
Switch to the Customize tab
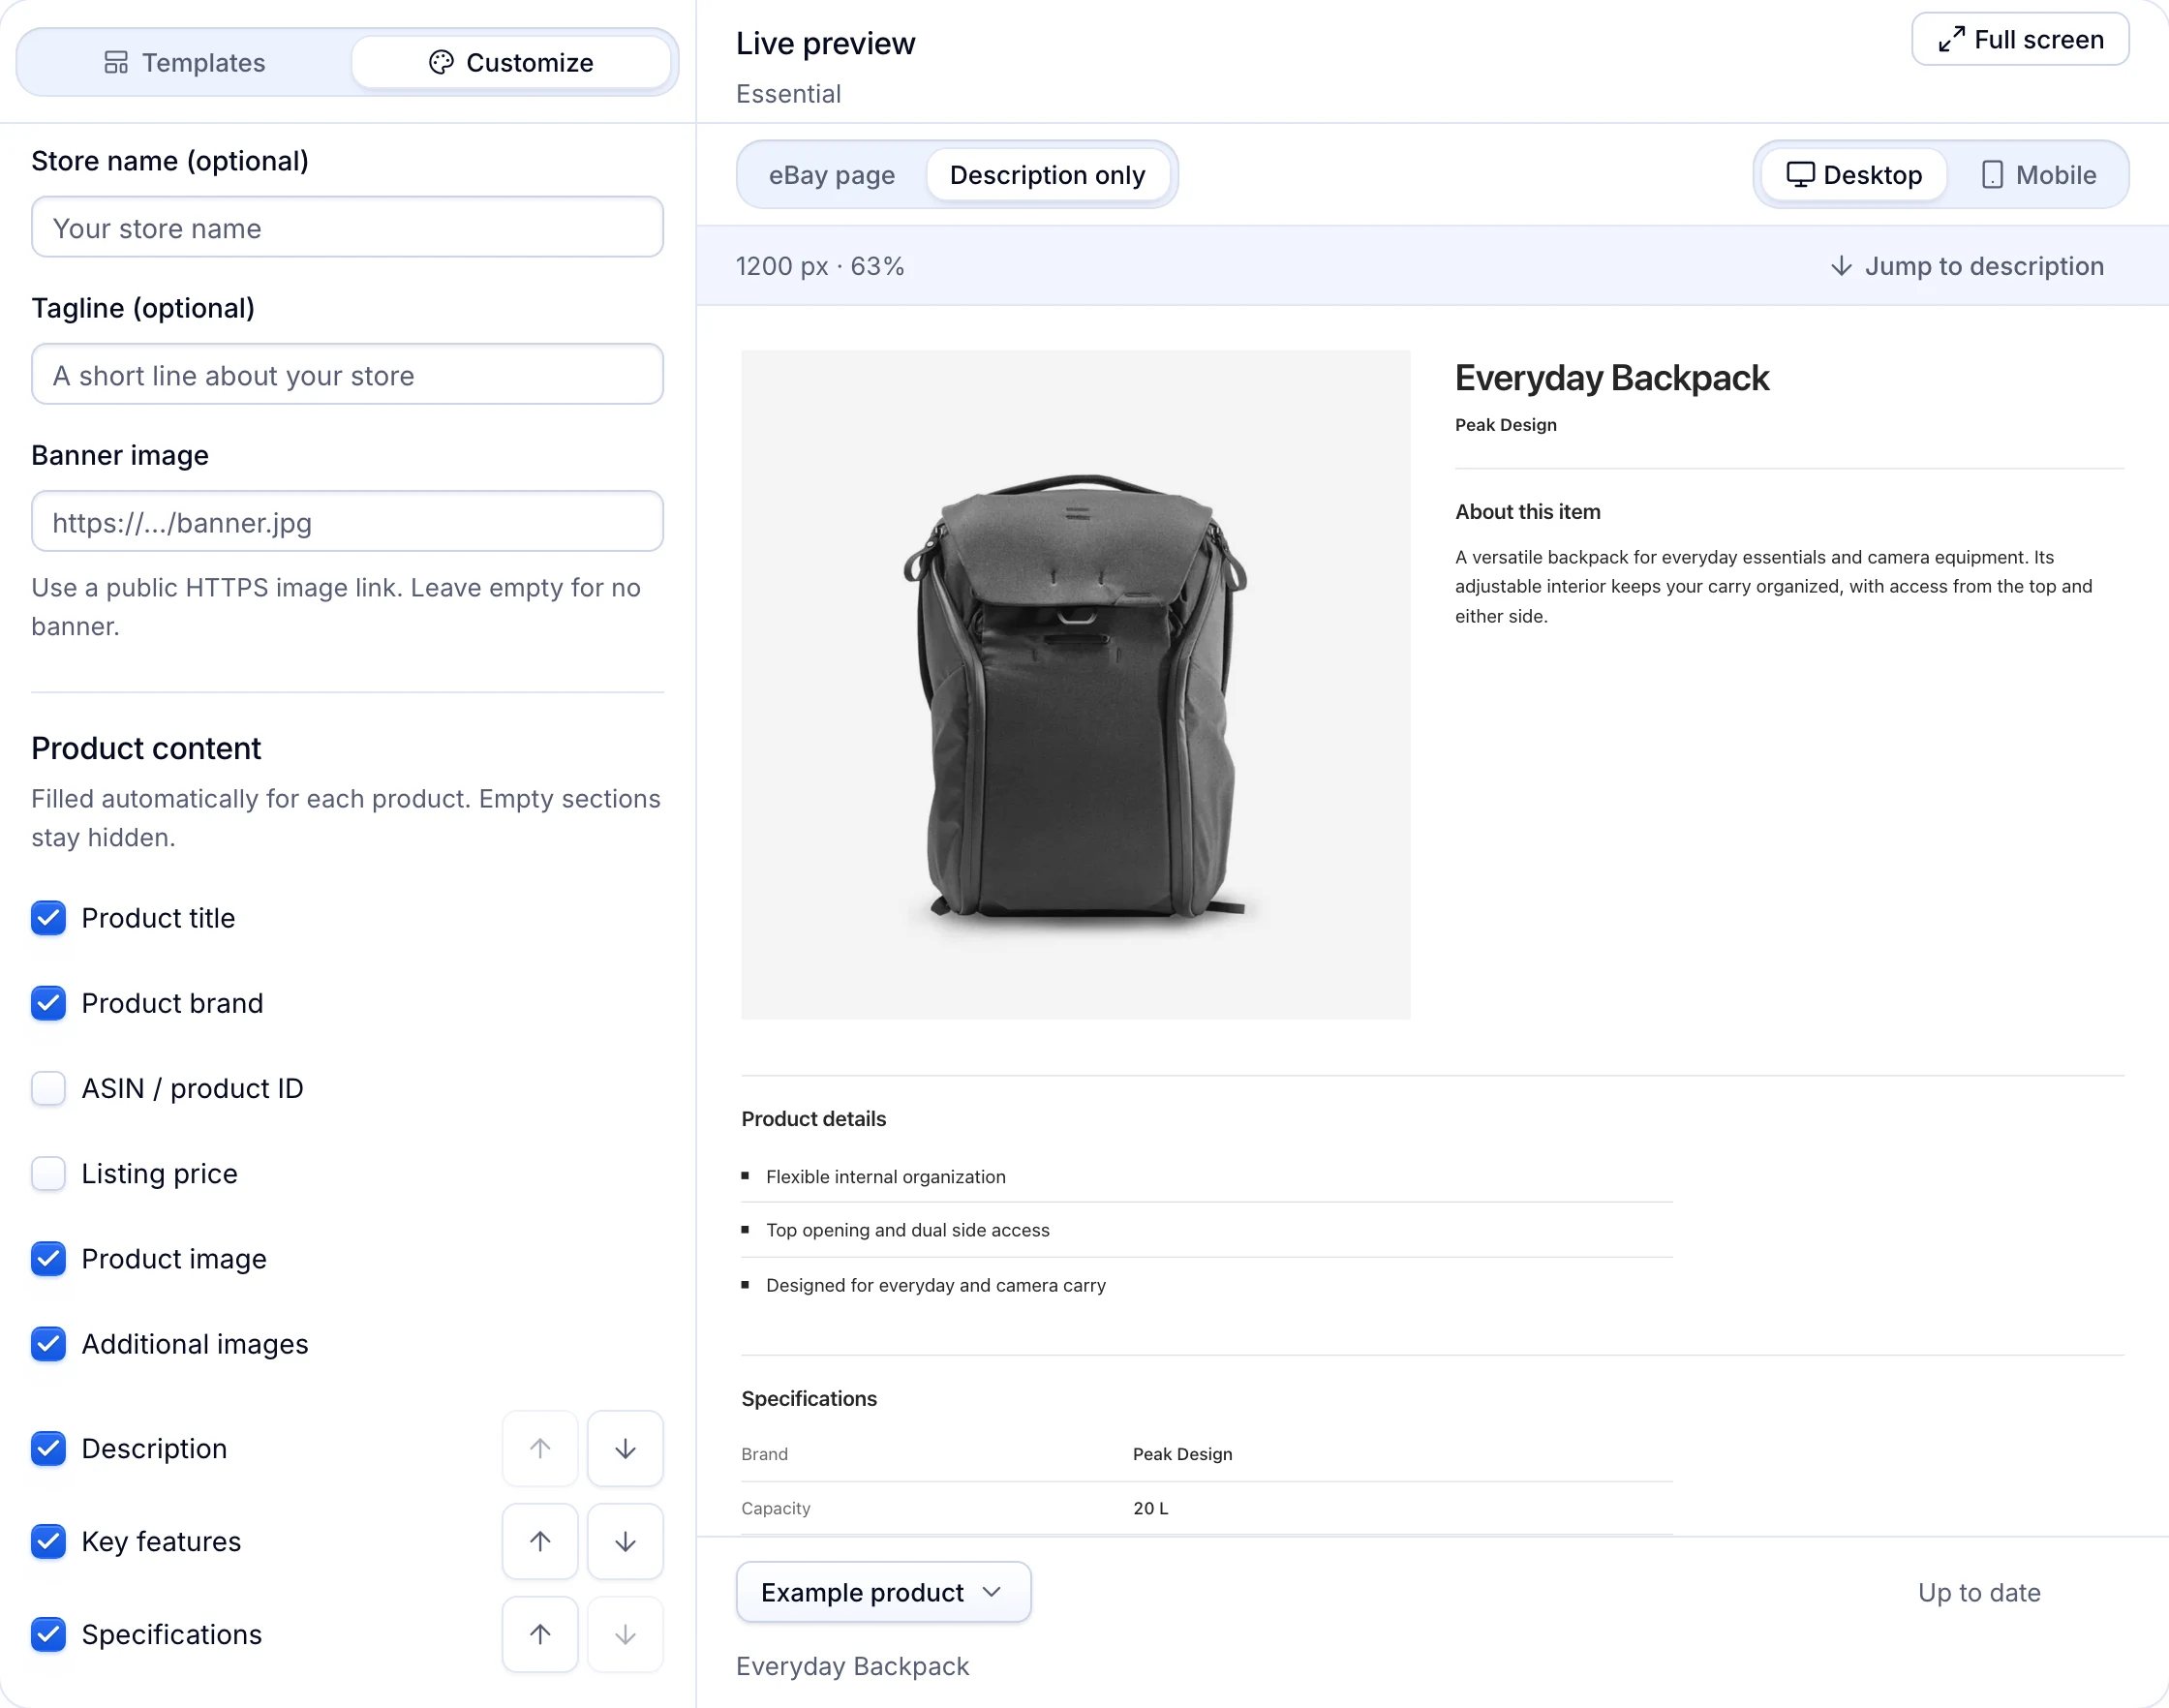point(511,62)
